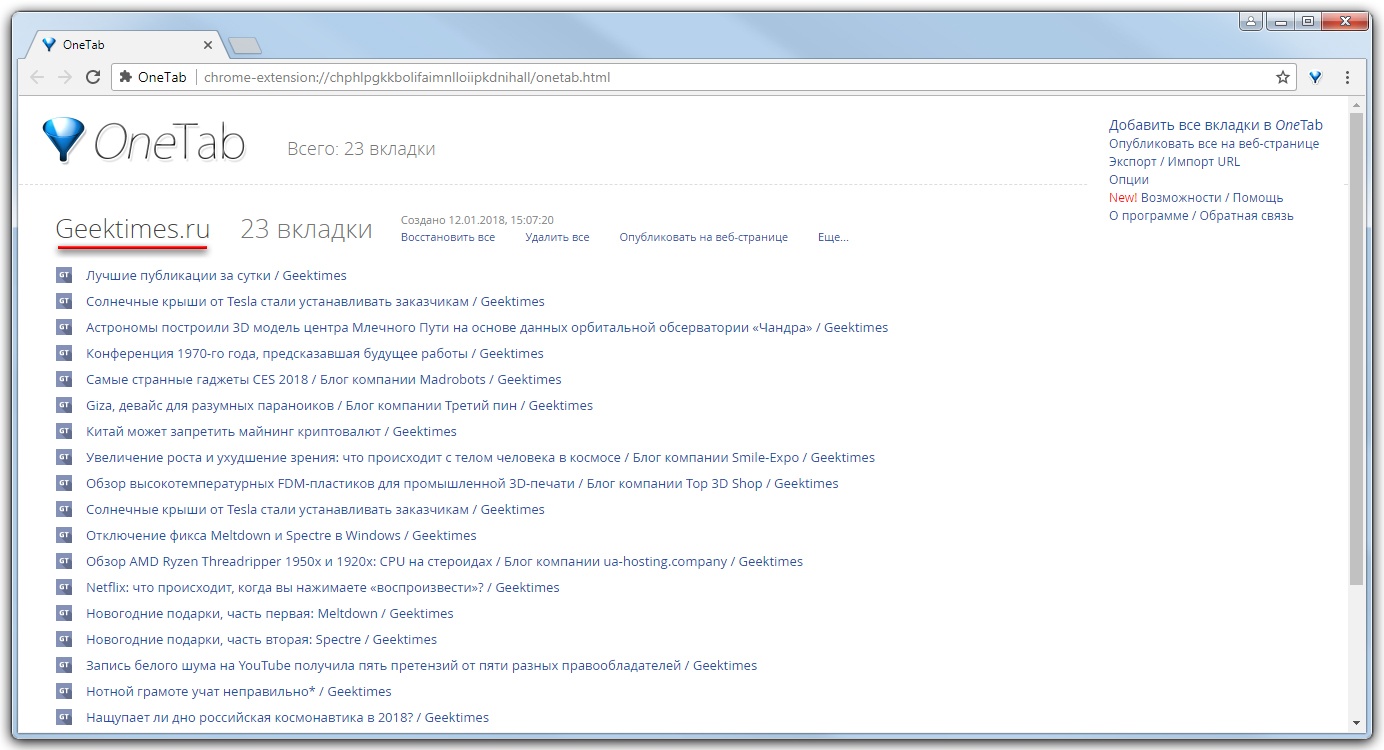Click the GT favicon beside 'Увеличение роста и ухудшение зрения'

coord(64,457)
